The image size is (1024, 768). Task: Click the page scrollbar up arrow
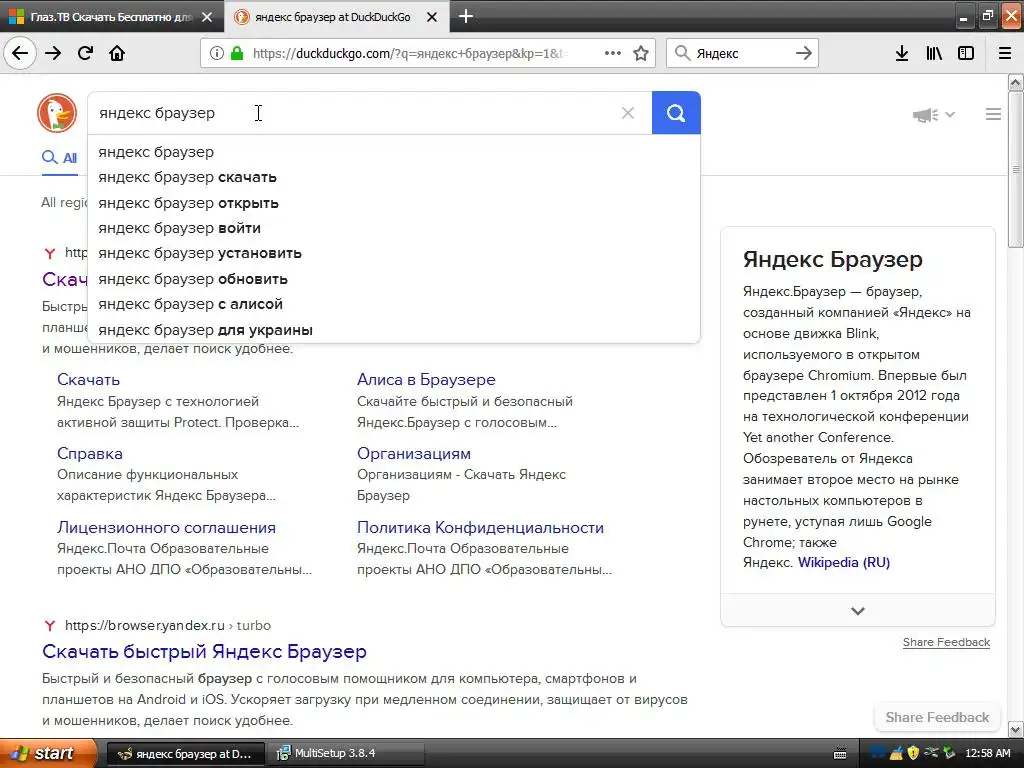click(1016, 82)
